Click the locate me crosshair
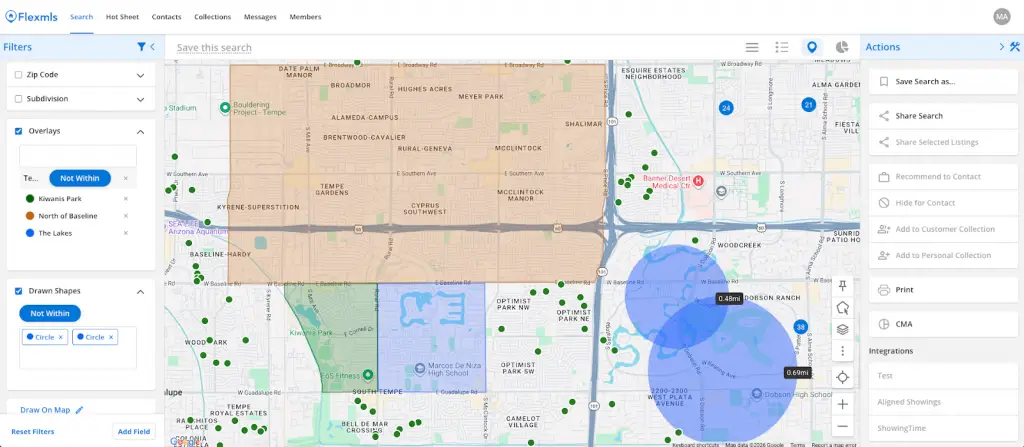This screenshot has width=1024, height=447. coord(842,378)
